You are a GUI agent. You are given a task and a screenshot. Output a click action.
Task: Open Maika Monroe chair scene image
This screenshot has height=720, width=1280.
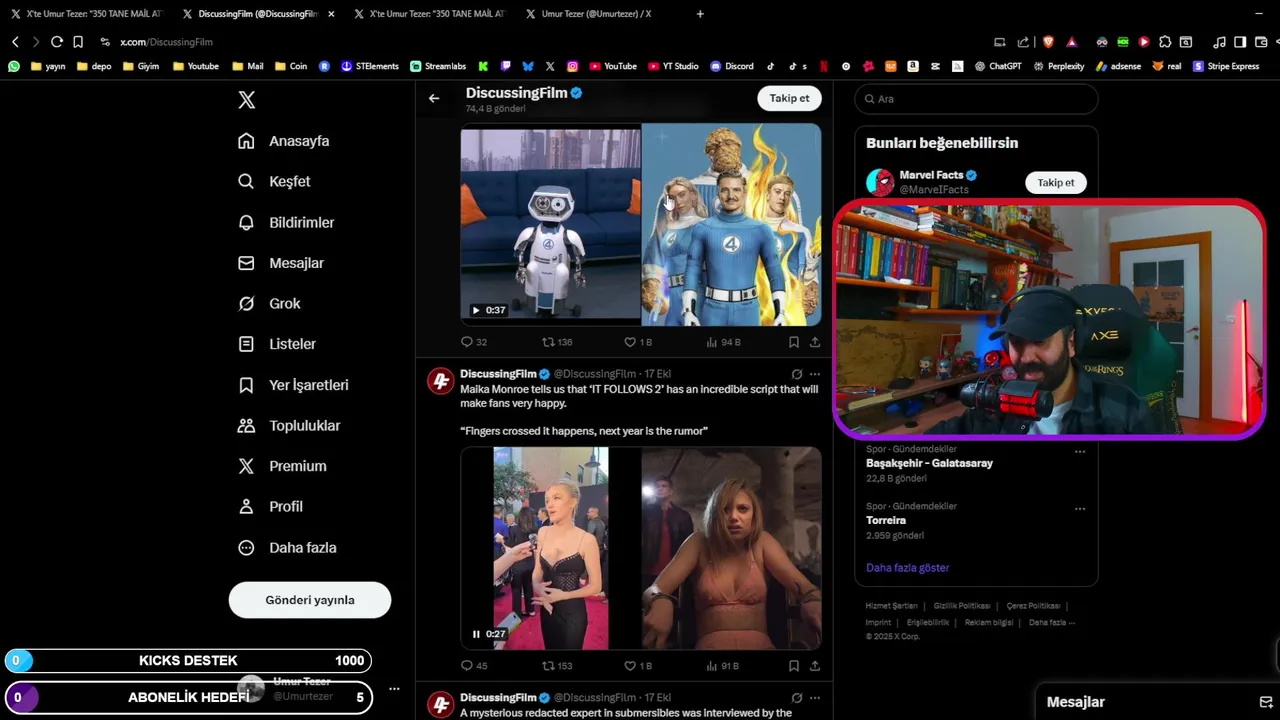[731, 548]
